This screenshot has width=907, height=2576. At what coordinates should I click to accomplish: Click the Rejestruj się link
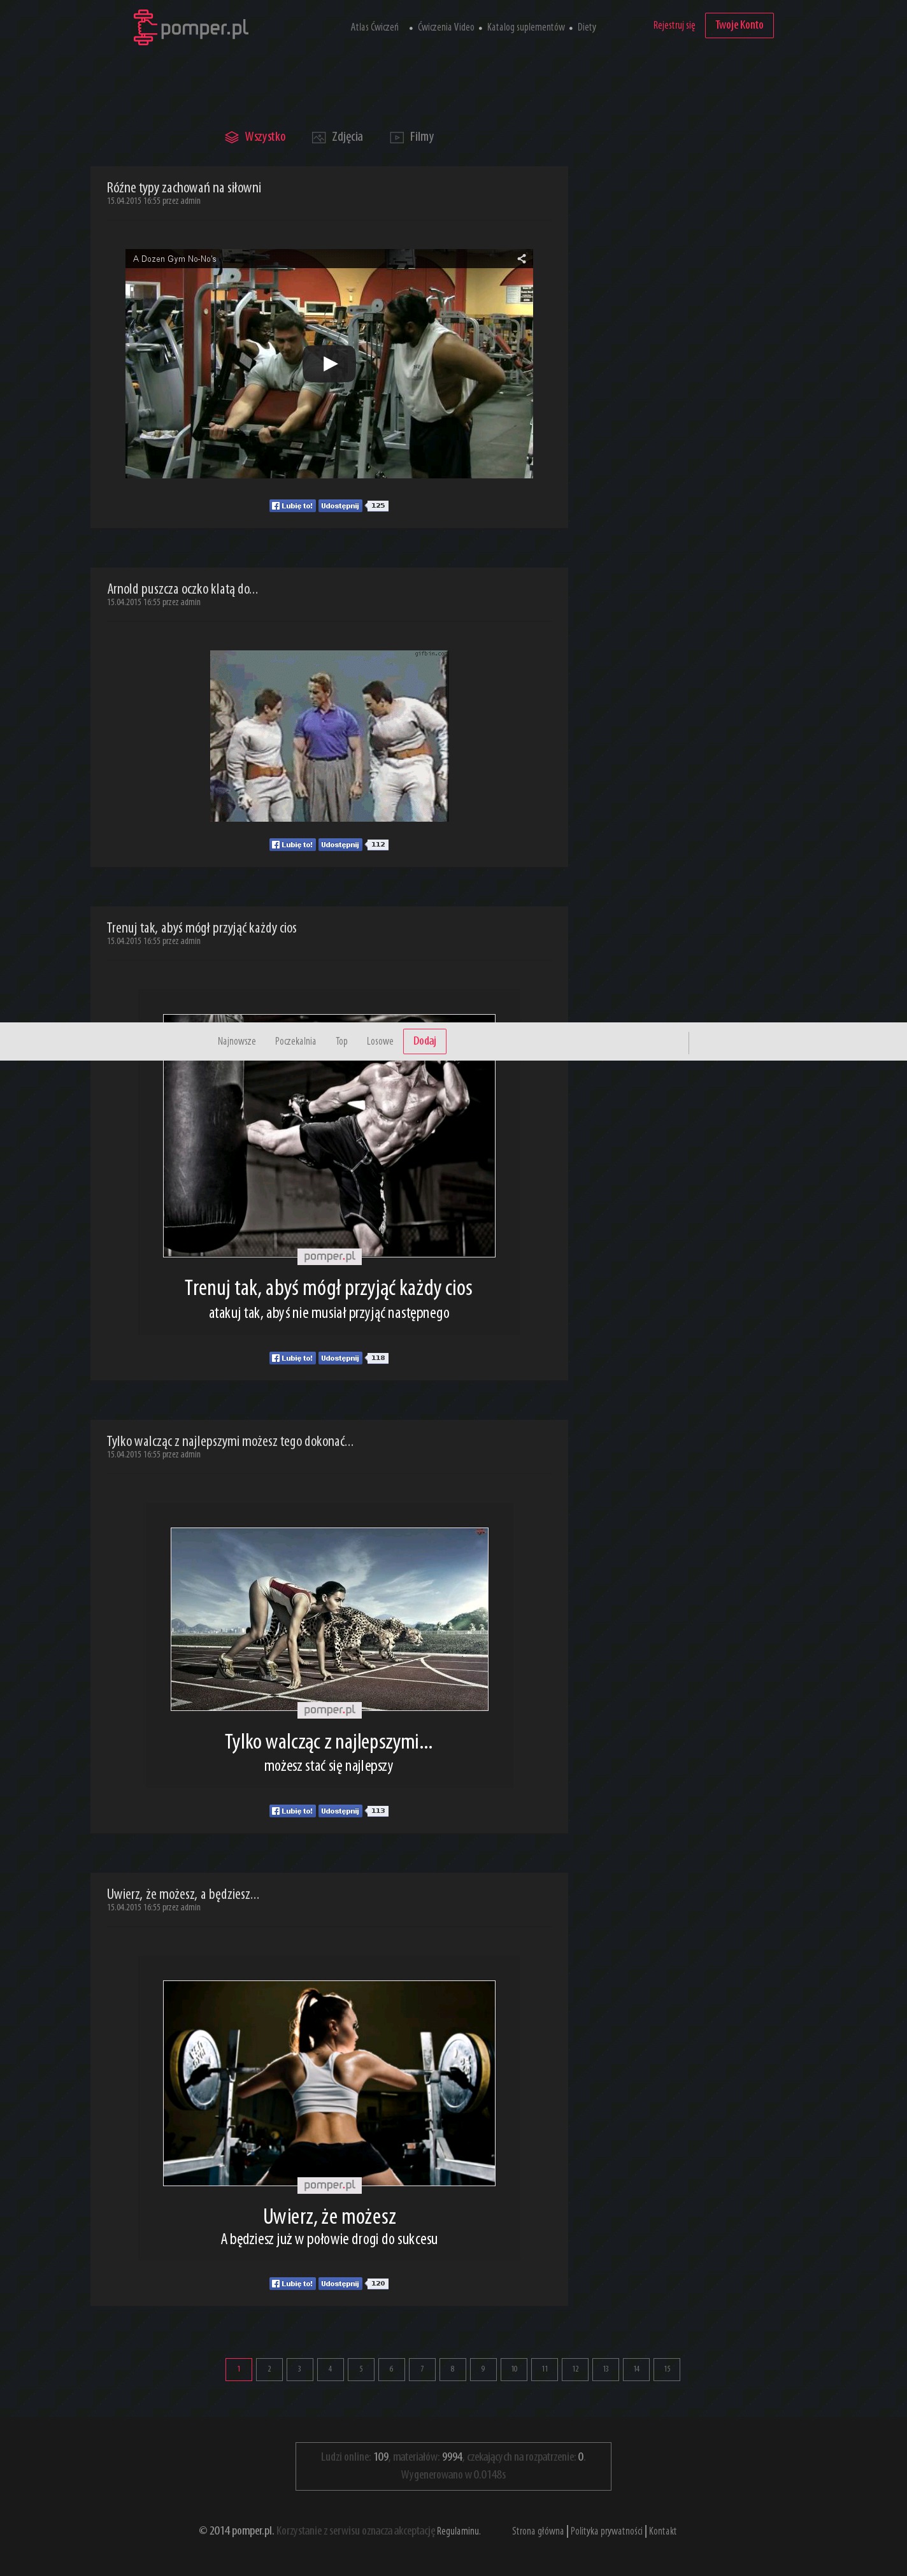(674, 25)
